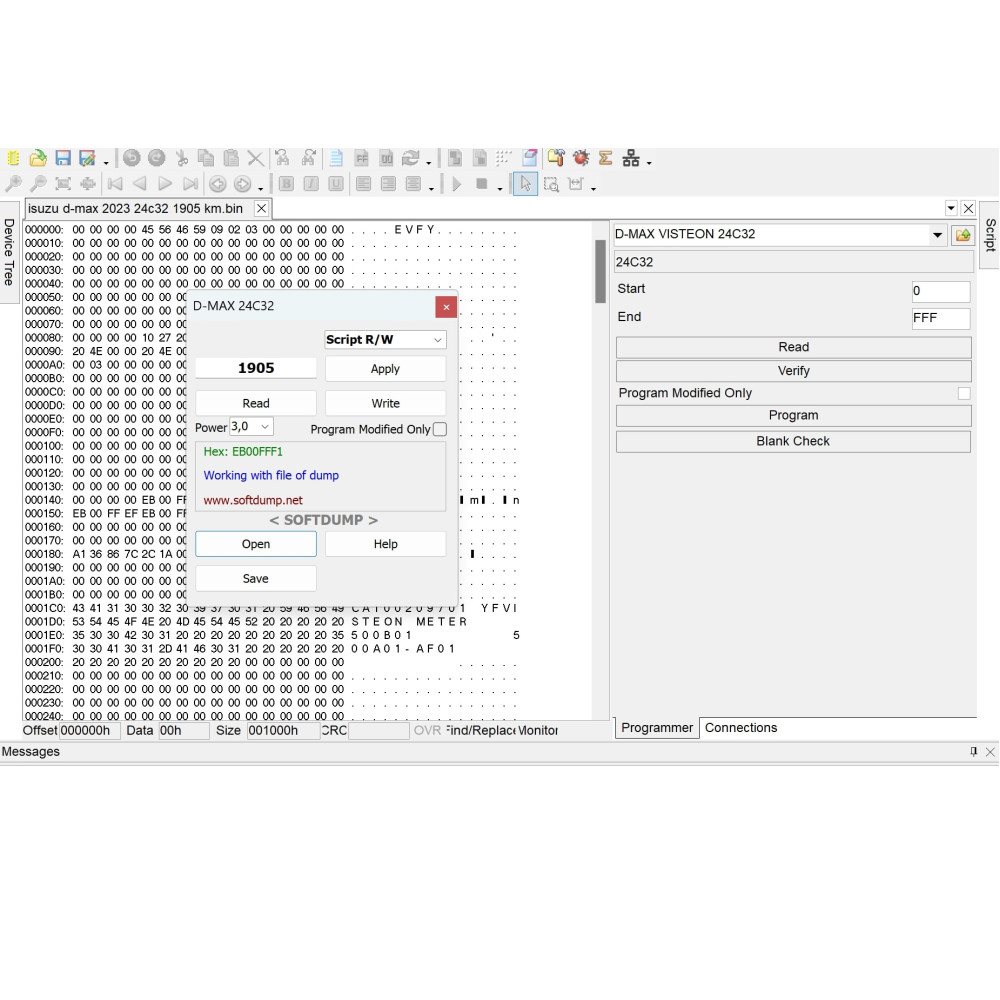
Task: Open the Script side tab
Action: (x=990, y=235)
